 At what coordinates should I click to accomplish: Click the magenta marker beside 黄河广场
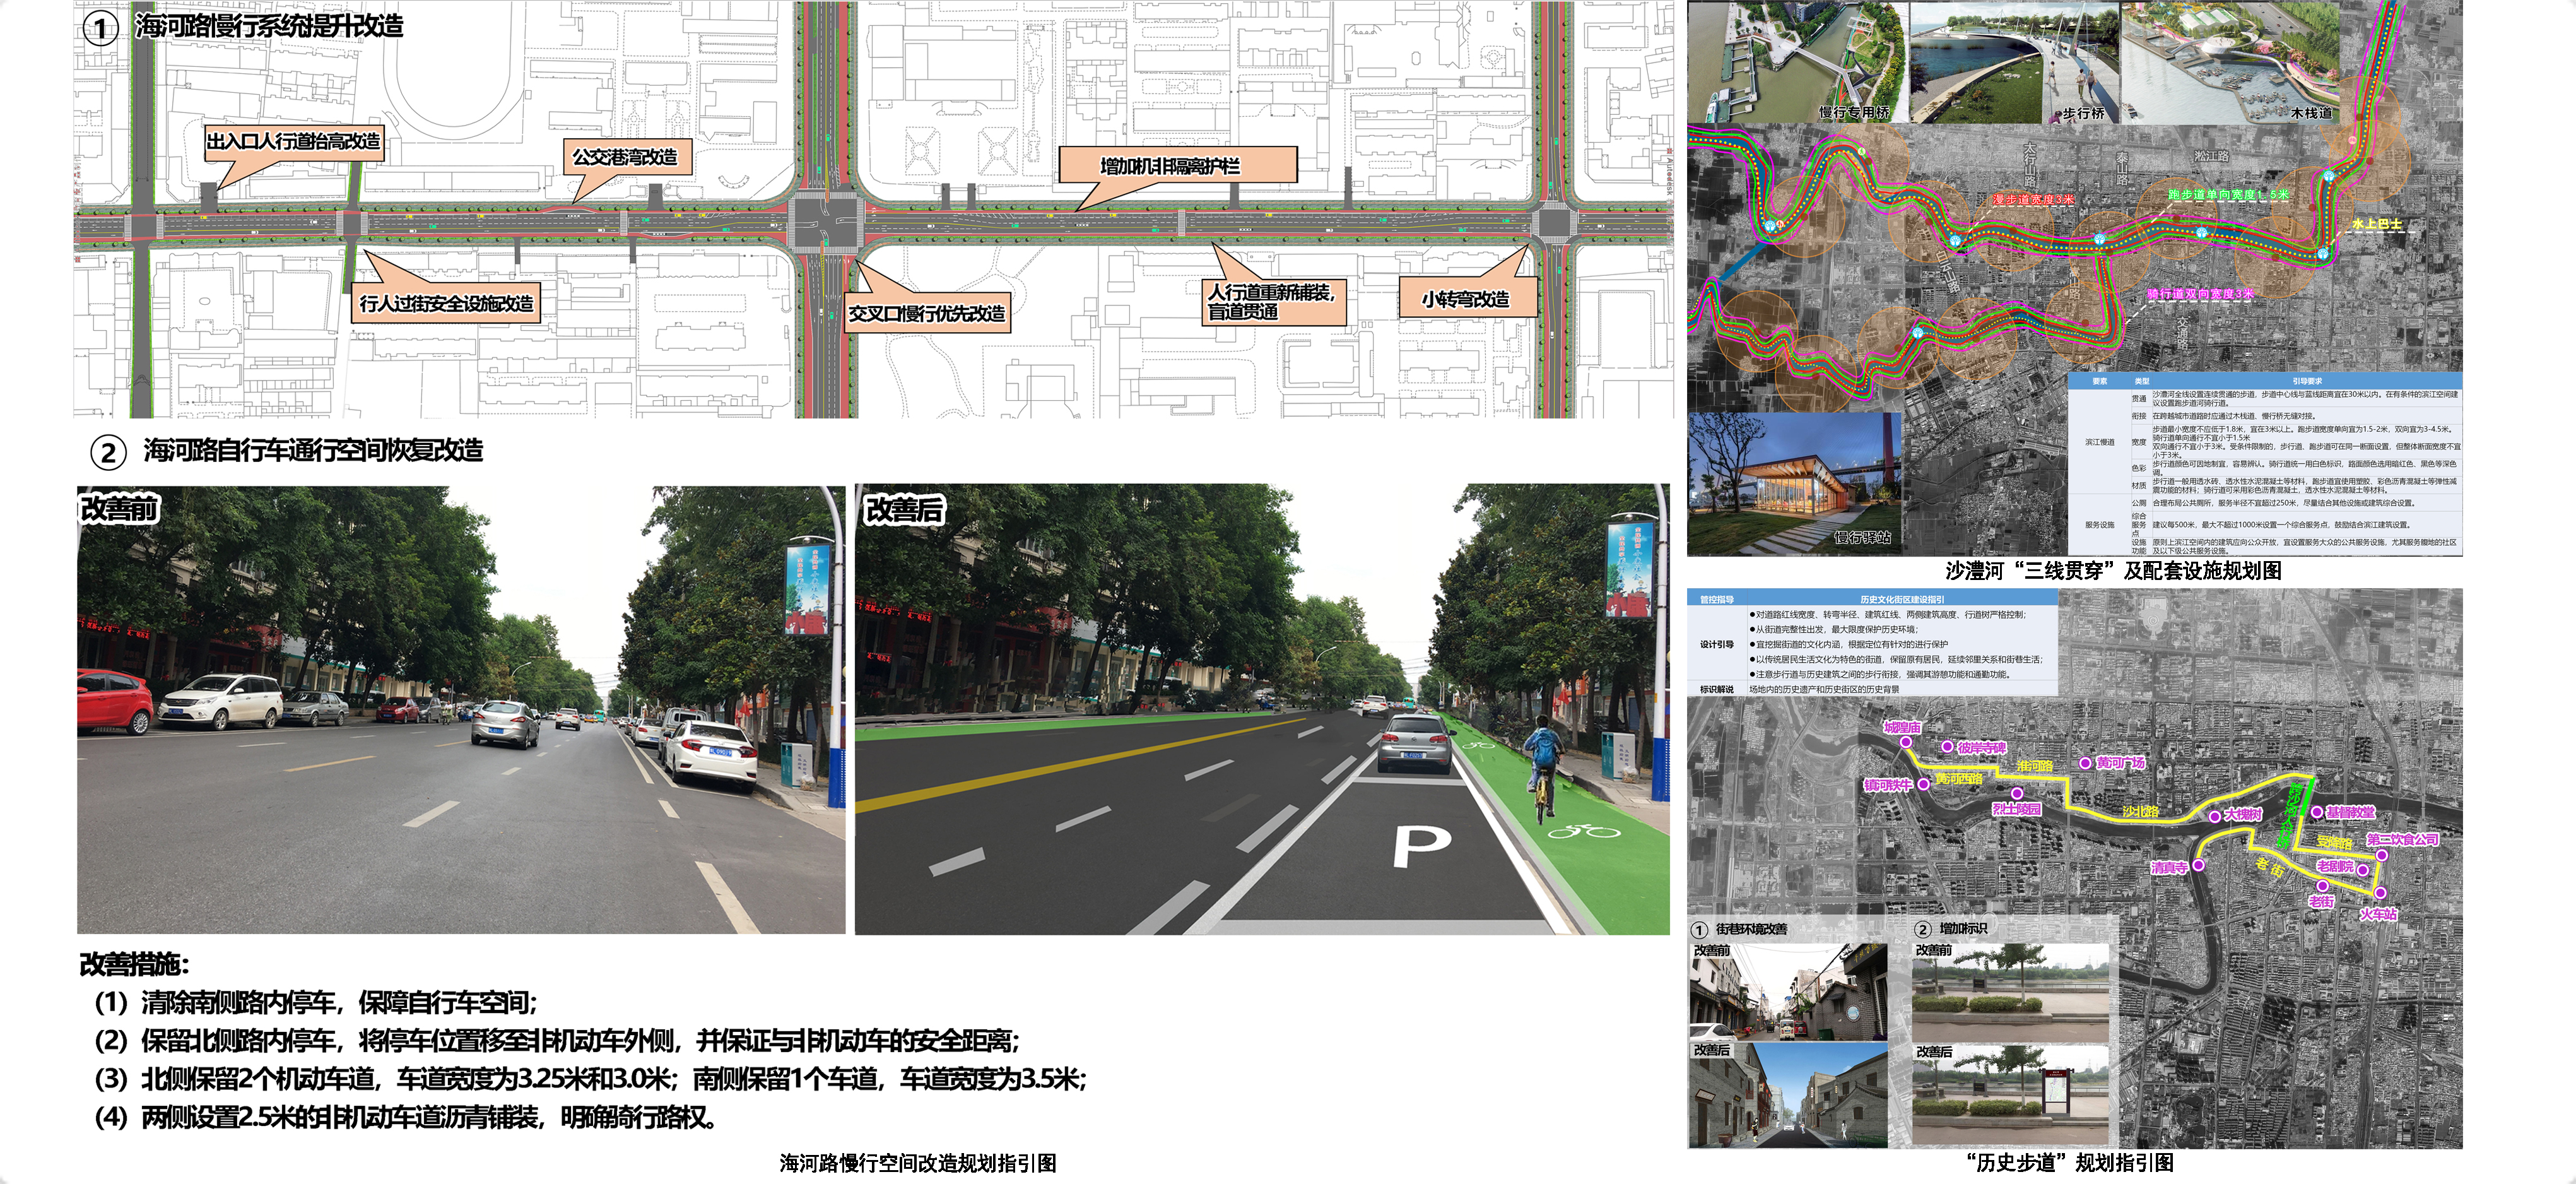(2085, 763)
